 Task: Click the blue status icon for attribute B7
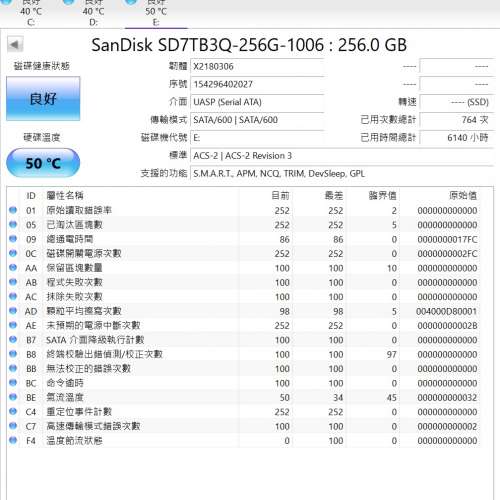coord(13,339)
